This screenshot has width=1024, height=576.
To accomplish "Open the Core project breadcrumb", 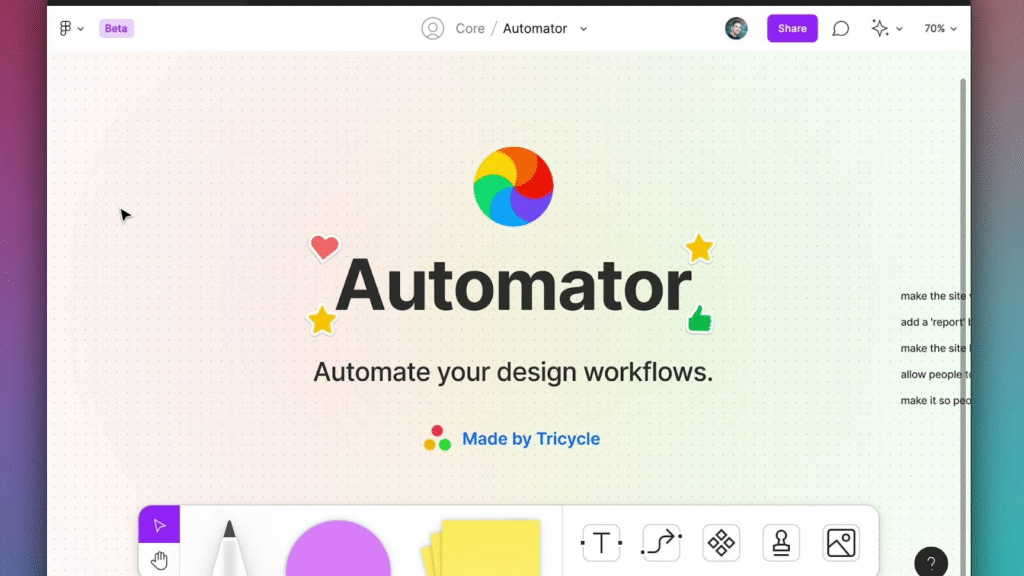I will [470, 29].
